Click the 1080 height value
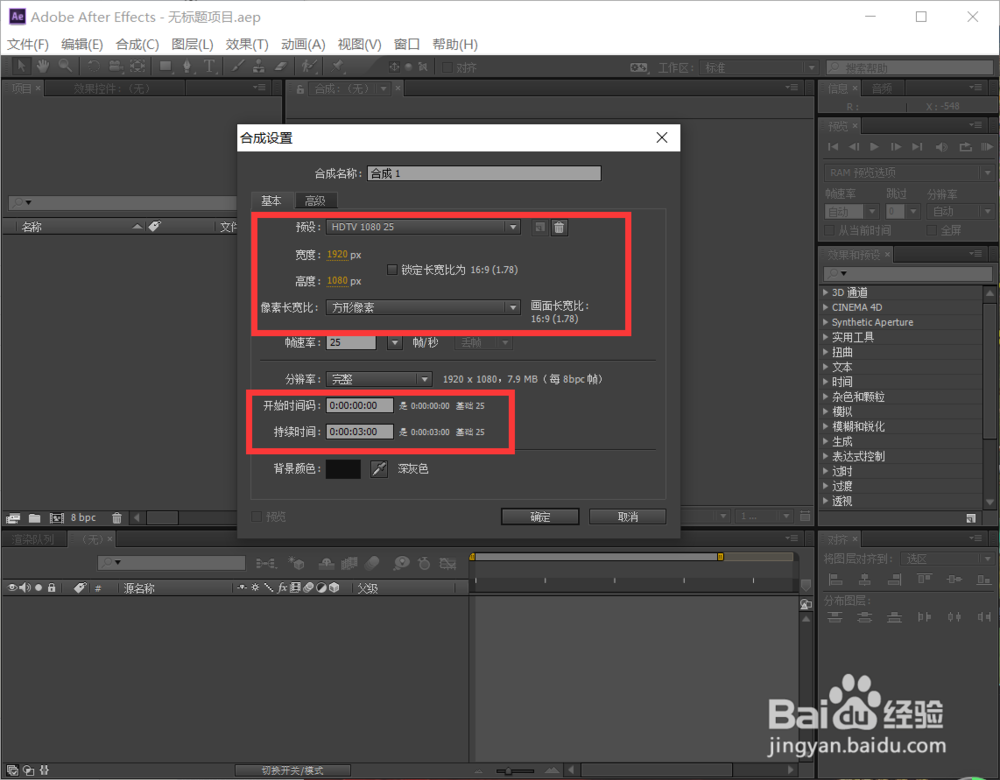The image size is (1000, 780). [337, 281]
